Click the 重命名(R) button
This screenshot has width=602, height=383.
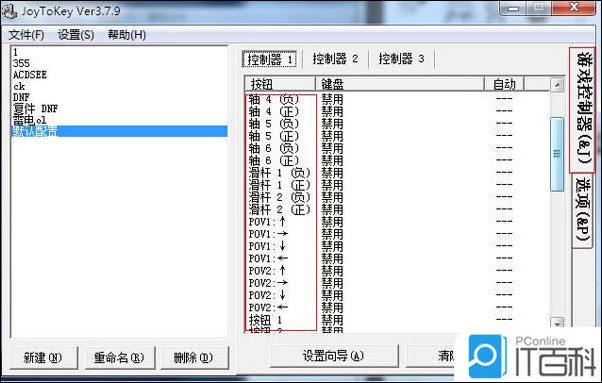point(119,358)
